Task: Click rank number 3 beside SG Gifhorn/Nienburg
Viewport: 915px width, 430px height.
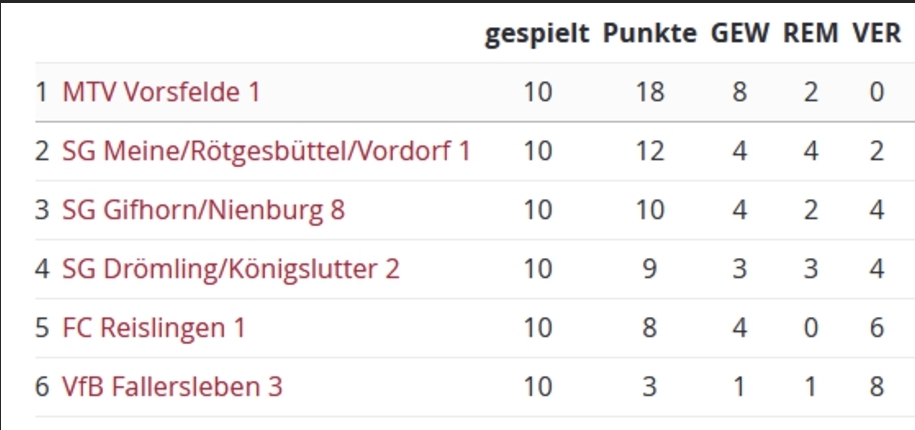Action: coord(42,210)
